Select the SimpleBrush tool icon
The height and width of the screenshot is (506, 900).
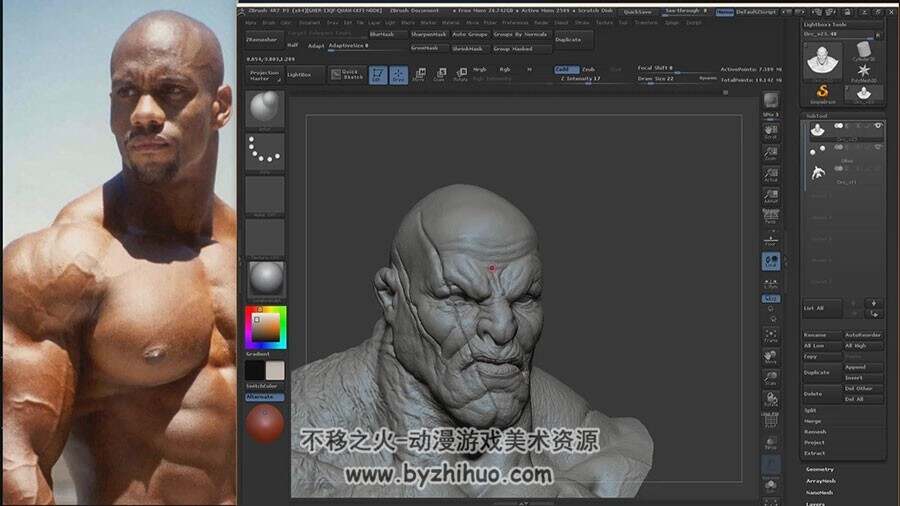[x=822, y=94]
